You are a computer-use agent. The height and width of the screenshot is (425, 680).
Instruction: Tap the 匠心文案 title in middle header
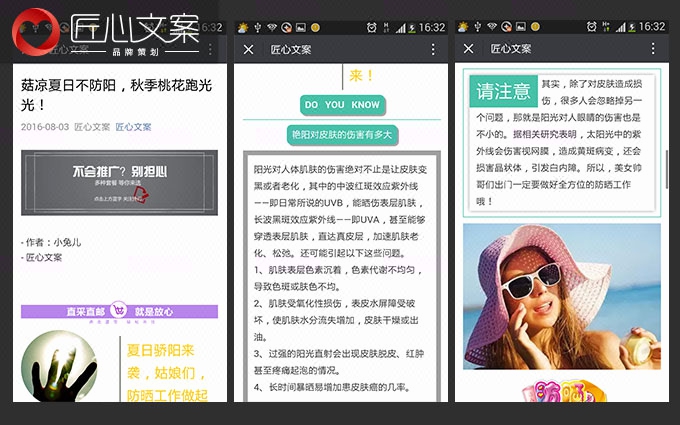click(290, 49)
